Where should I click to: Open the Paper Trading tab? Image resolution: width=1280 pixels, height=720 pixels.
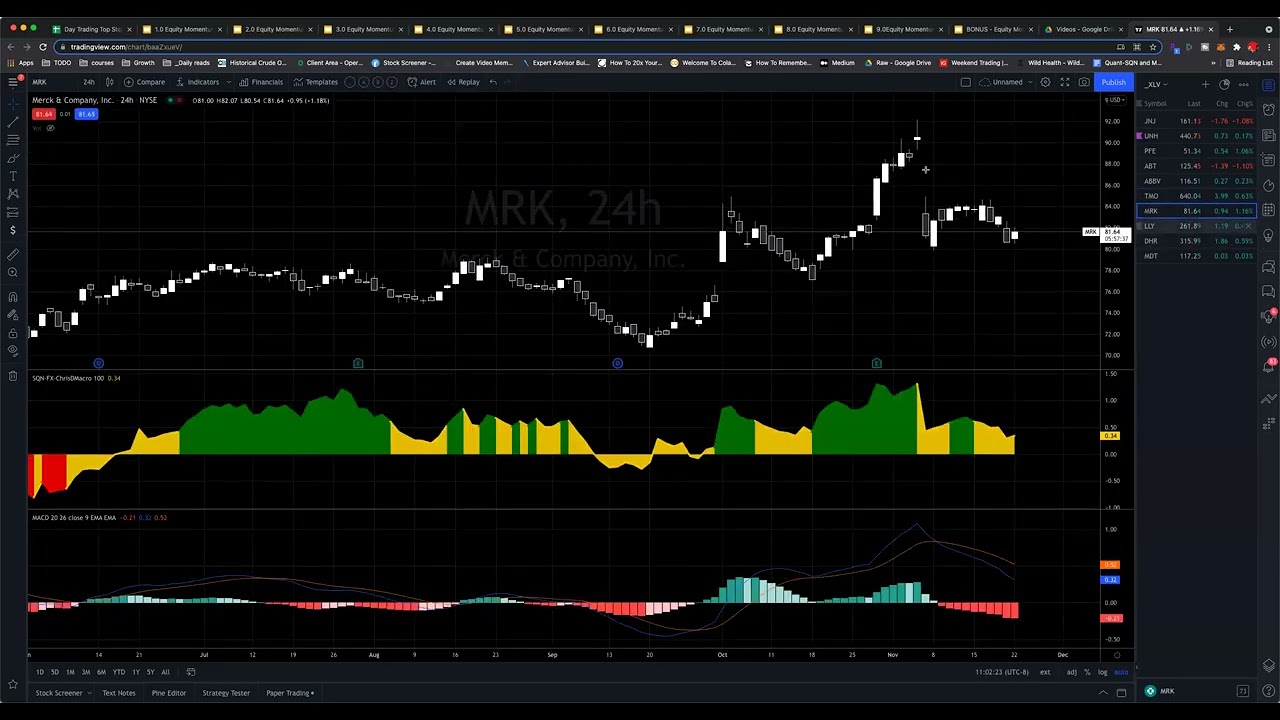(x=289, y=693)
